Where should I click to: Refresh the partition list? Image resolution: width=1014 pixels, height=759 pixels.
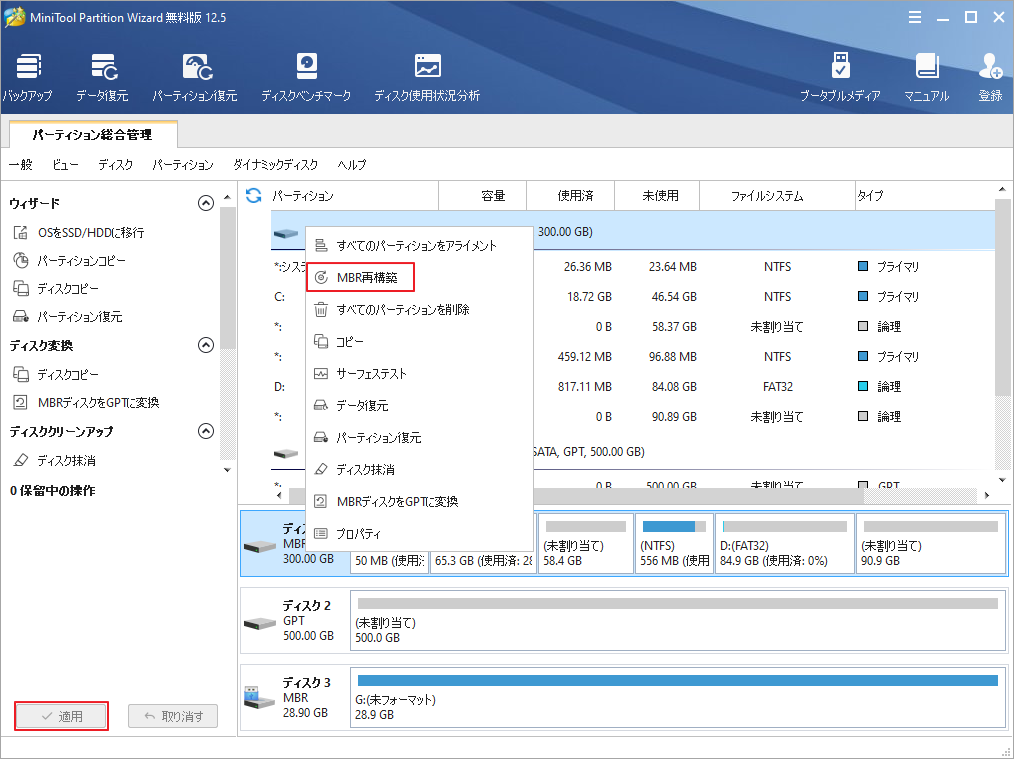coord(253,195)
